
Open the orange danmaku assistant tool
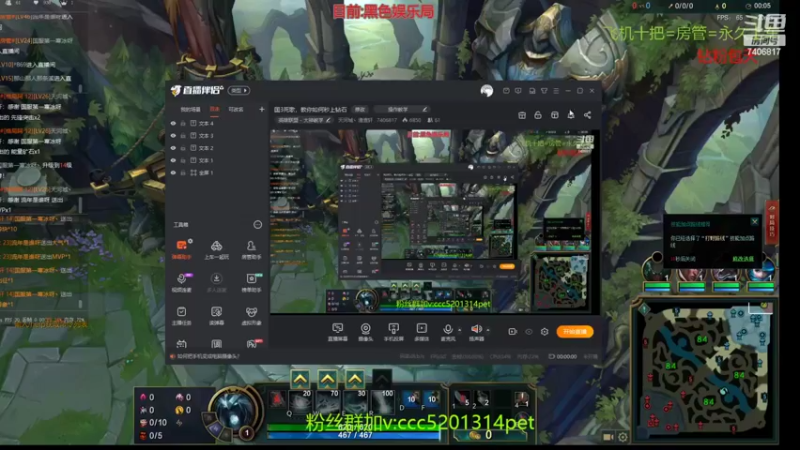click(x=181, y=249)
